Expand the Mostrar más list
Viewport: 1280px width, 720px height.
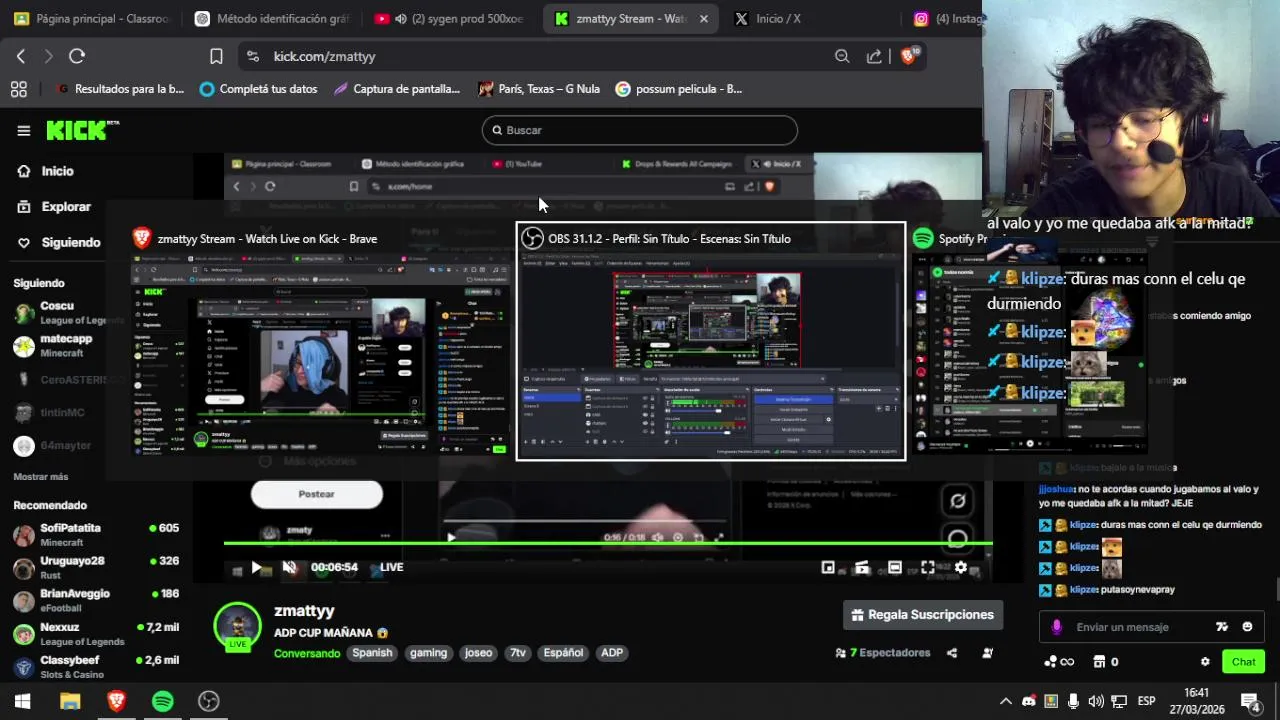click(41, 477)
